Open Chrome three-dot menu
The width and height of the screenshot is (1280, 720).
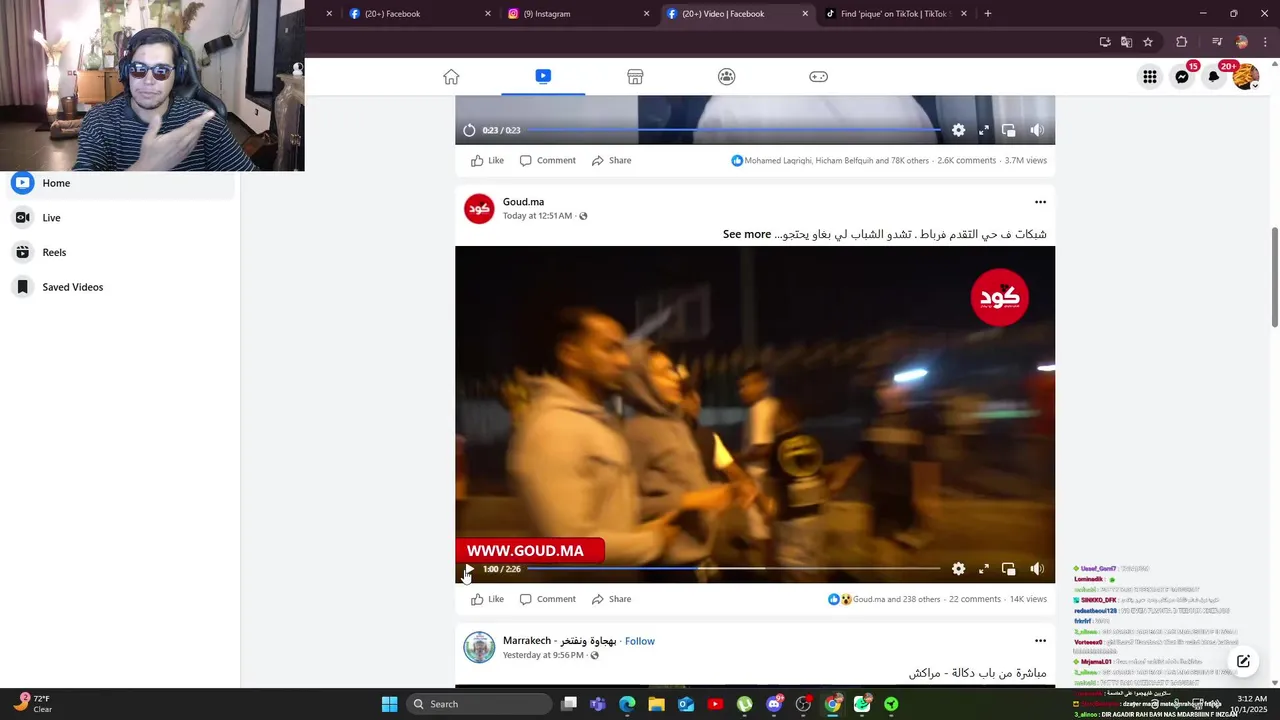(1265, 42)
